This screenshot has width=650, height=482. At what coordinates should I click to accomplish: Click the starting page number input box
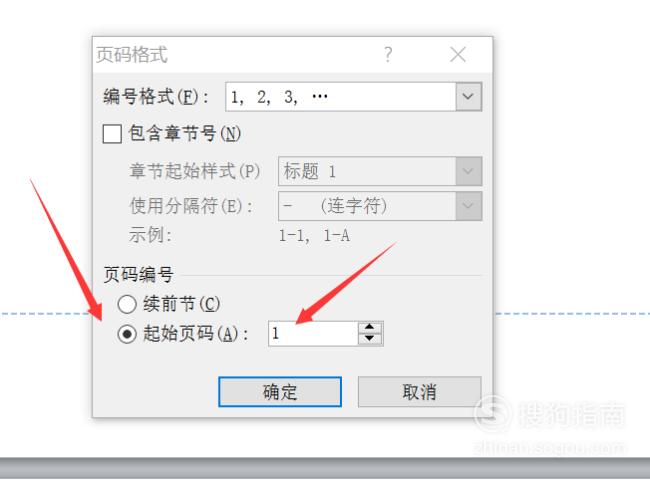(313, 334)
